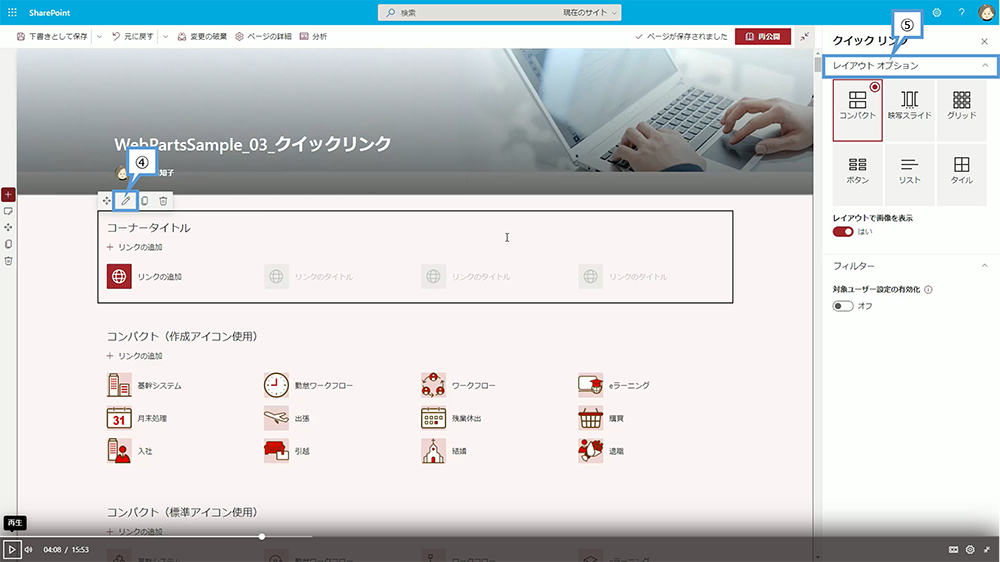Screen dimensions: 1000x562
Task: Click the SharePoint brand link
Action: click(49, 13)
